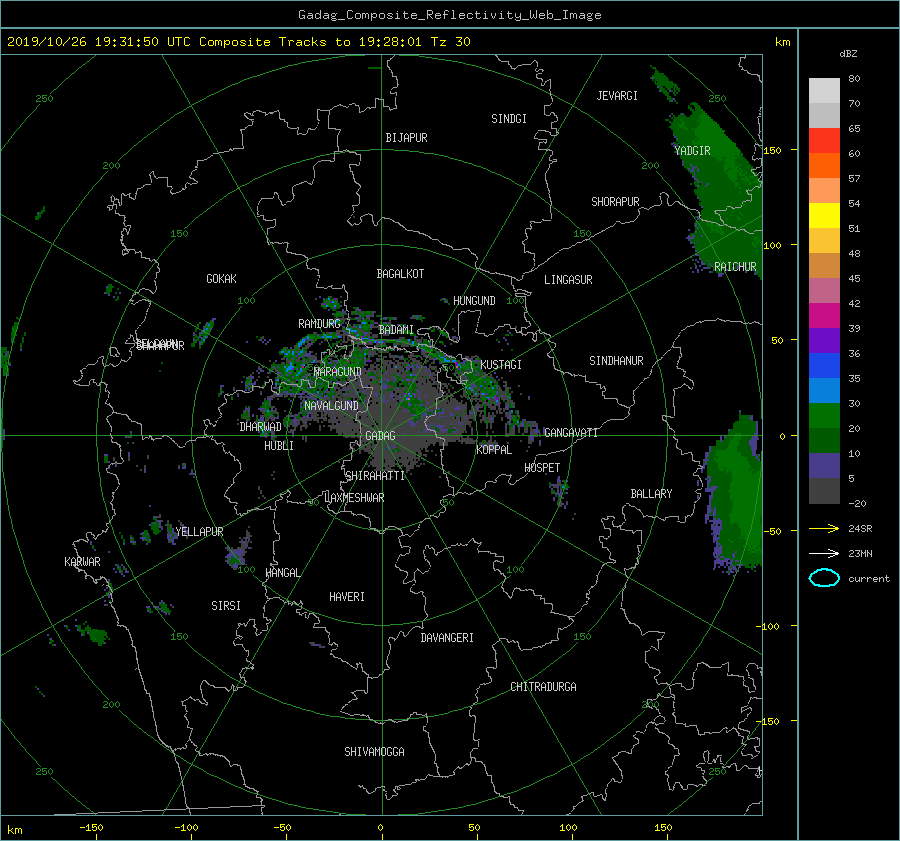The height and width of the screenshot is (841, 900).
Task: Select the yellow 51 dBZ color swatch
Action: click(824, 215)
